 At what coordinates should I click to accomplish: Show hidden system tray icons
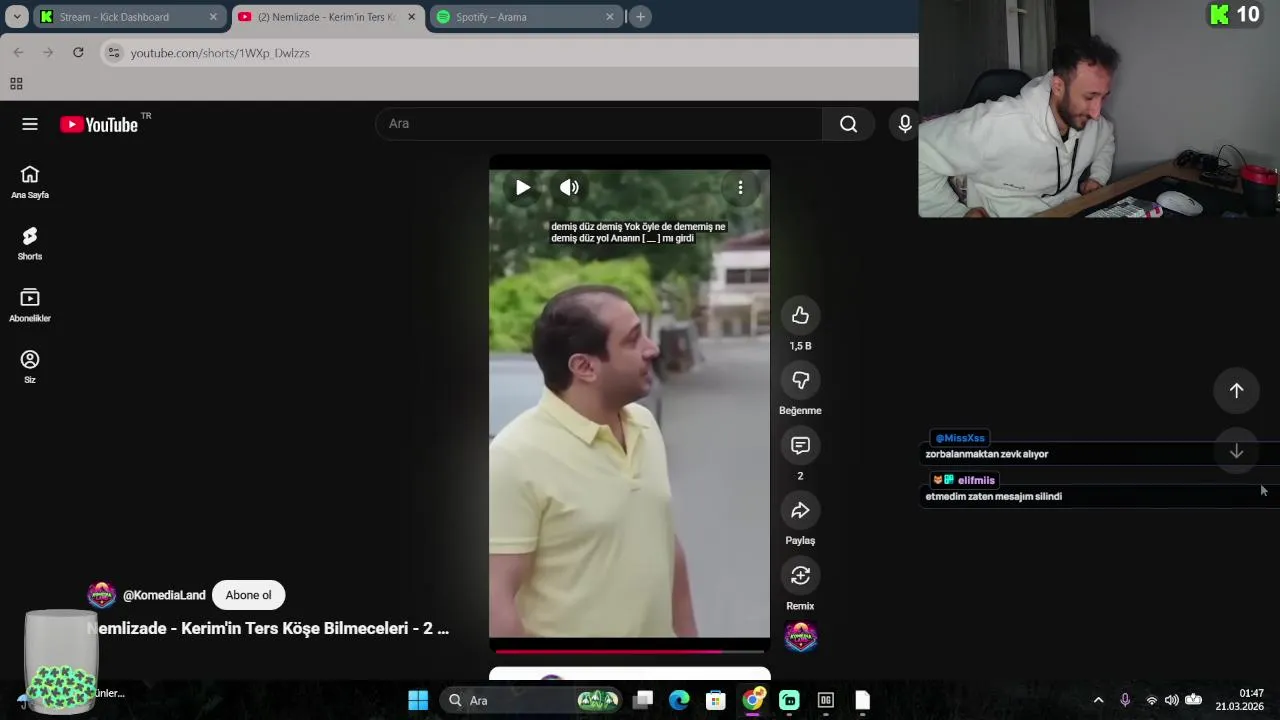(1098, 700)
